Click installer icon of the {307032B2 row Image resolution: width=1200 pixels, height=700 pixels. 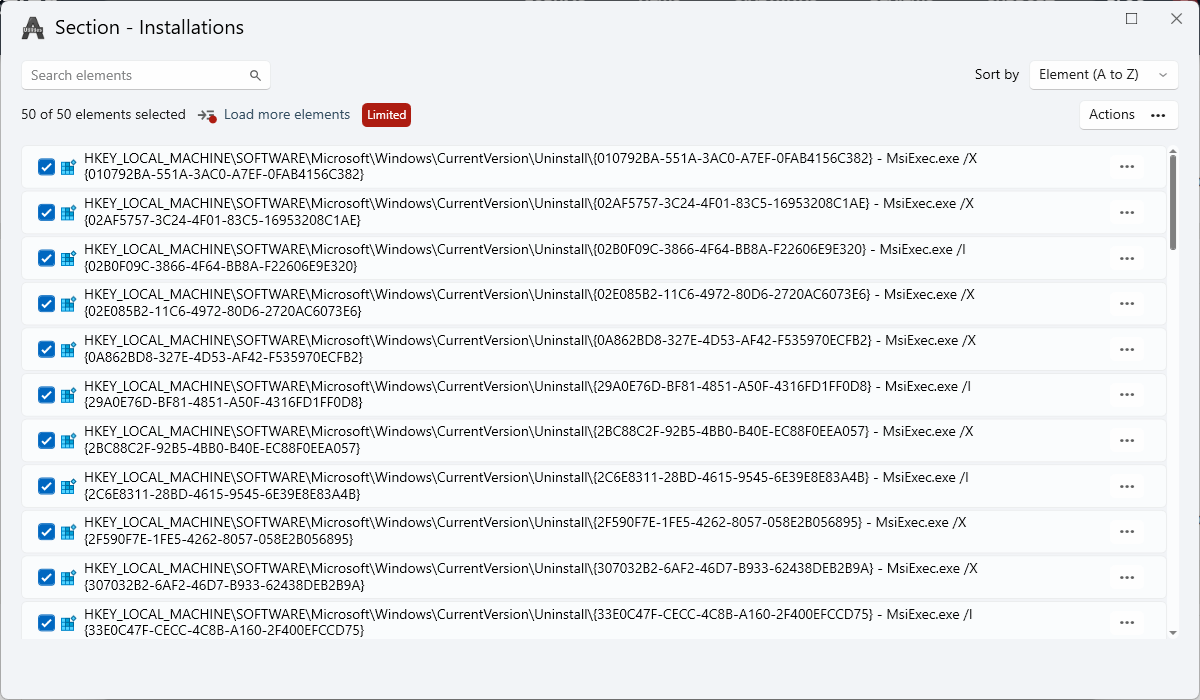pos(69,577)
